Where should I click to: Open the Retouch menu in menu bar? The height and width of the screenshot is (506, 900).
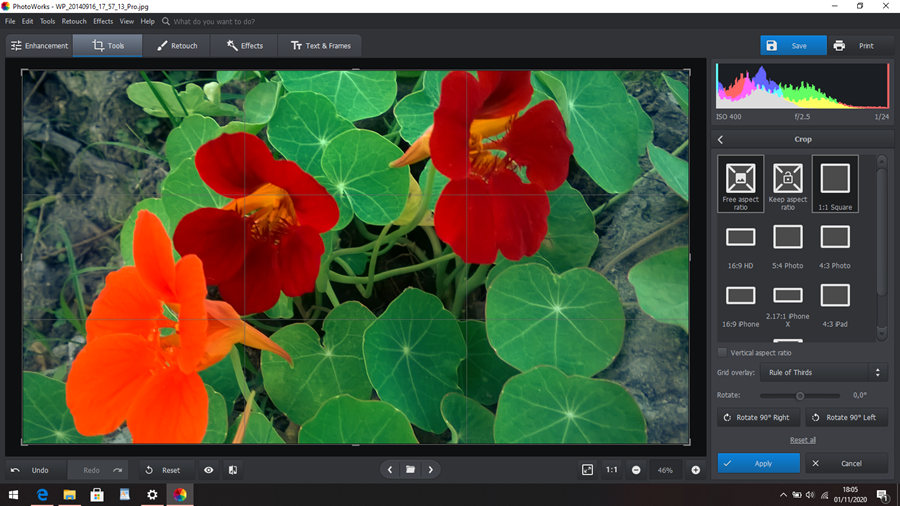(74, 21)
